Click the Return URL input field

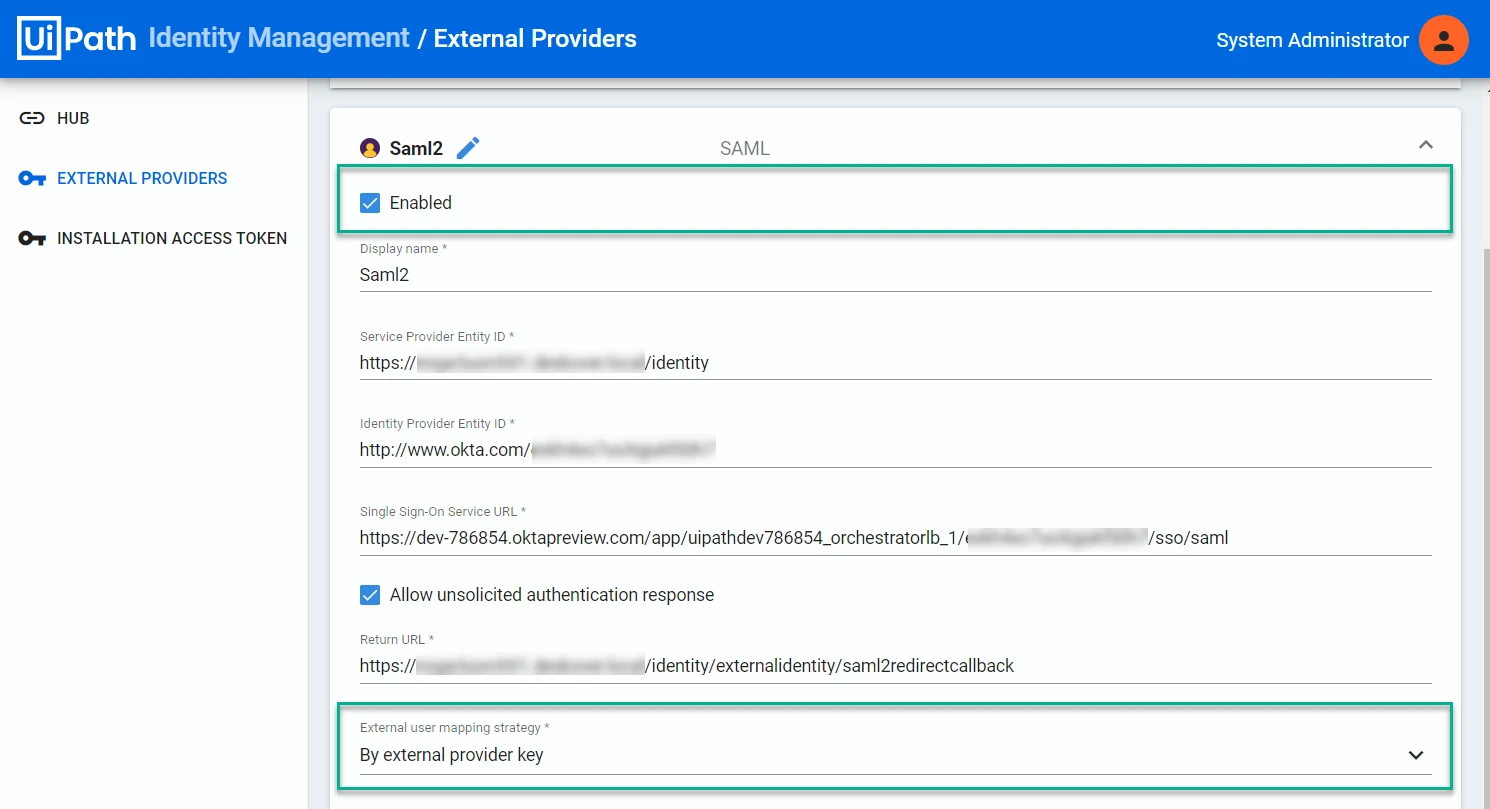click(895, 666)
